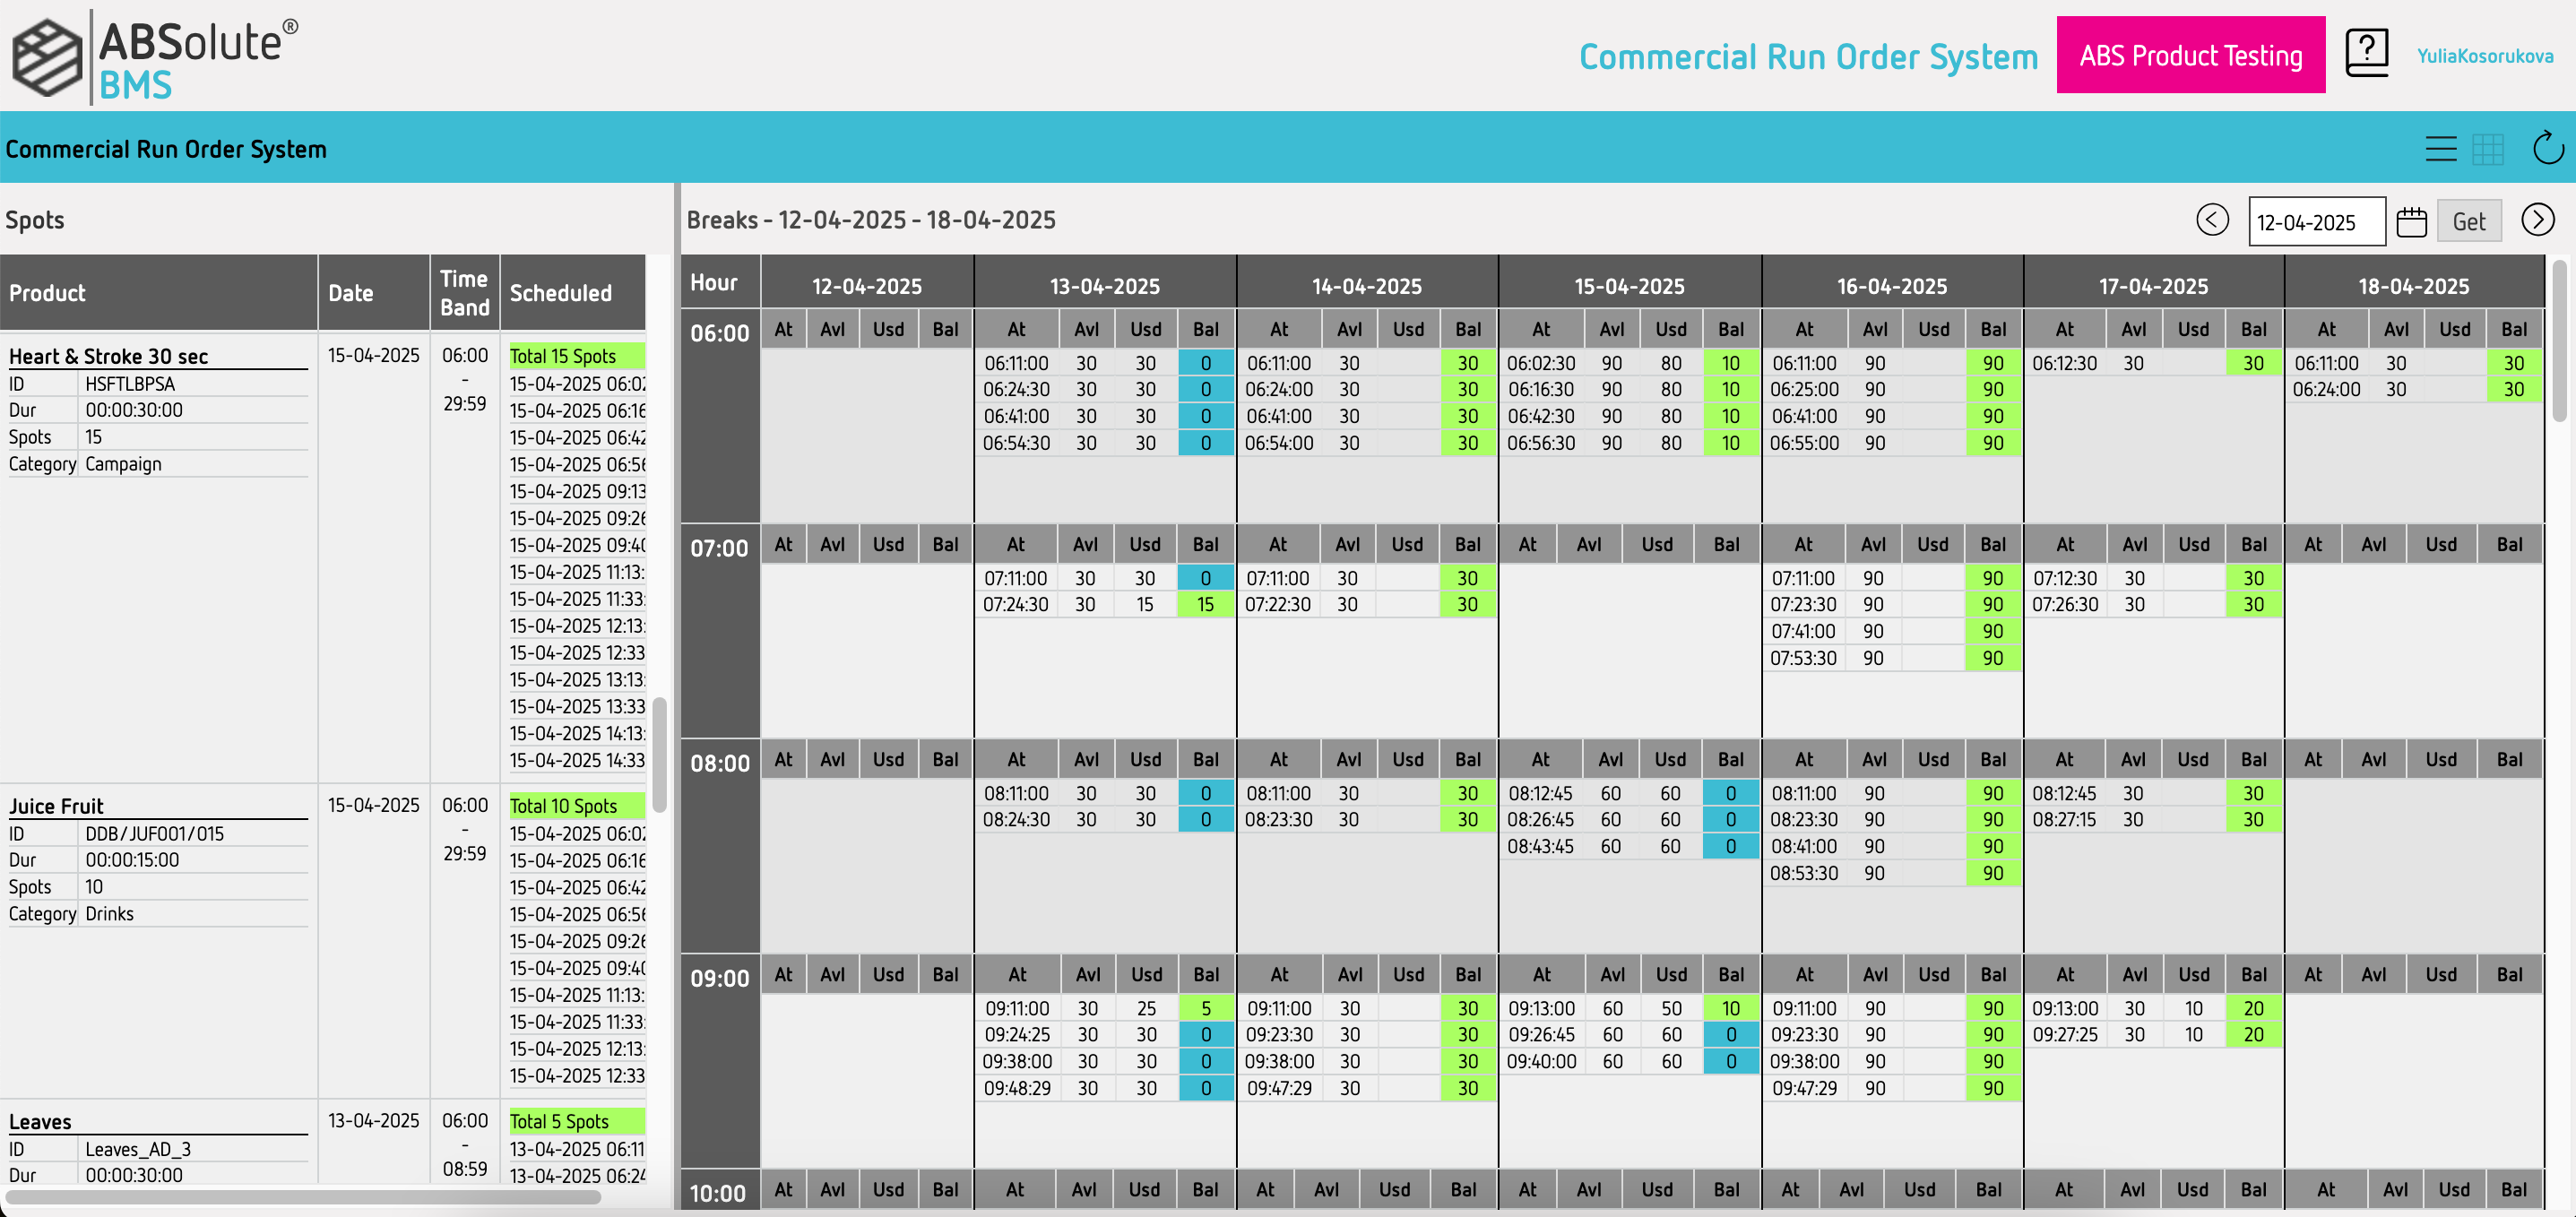Image resolution: width=2576 pixels, height=1217 pixels.
Task: Click Total 5 Spots green label
Action: pos(576,1121)
